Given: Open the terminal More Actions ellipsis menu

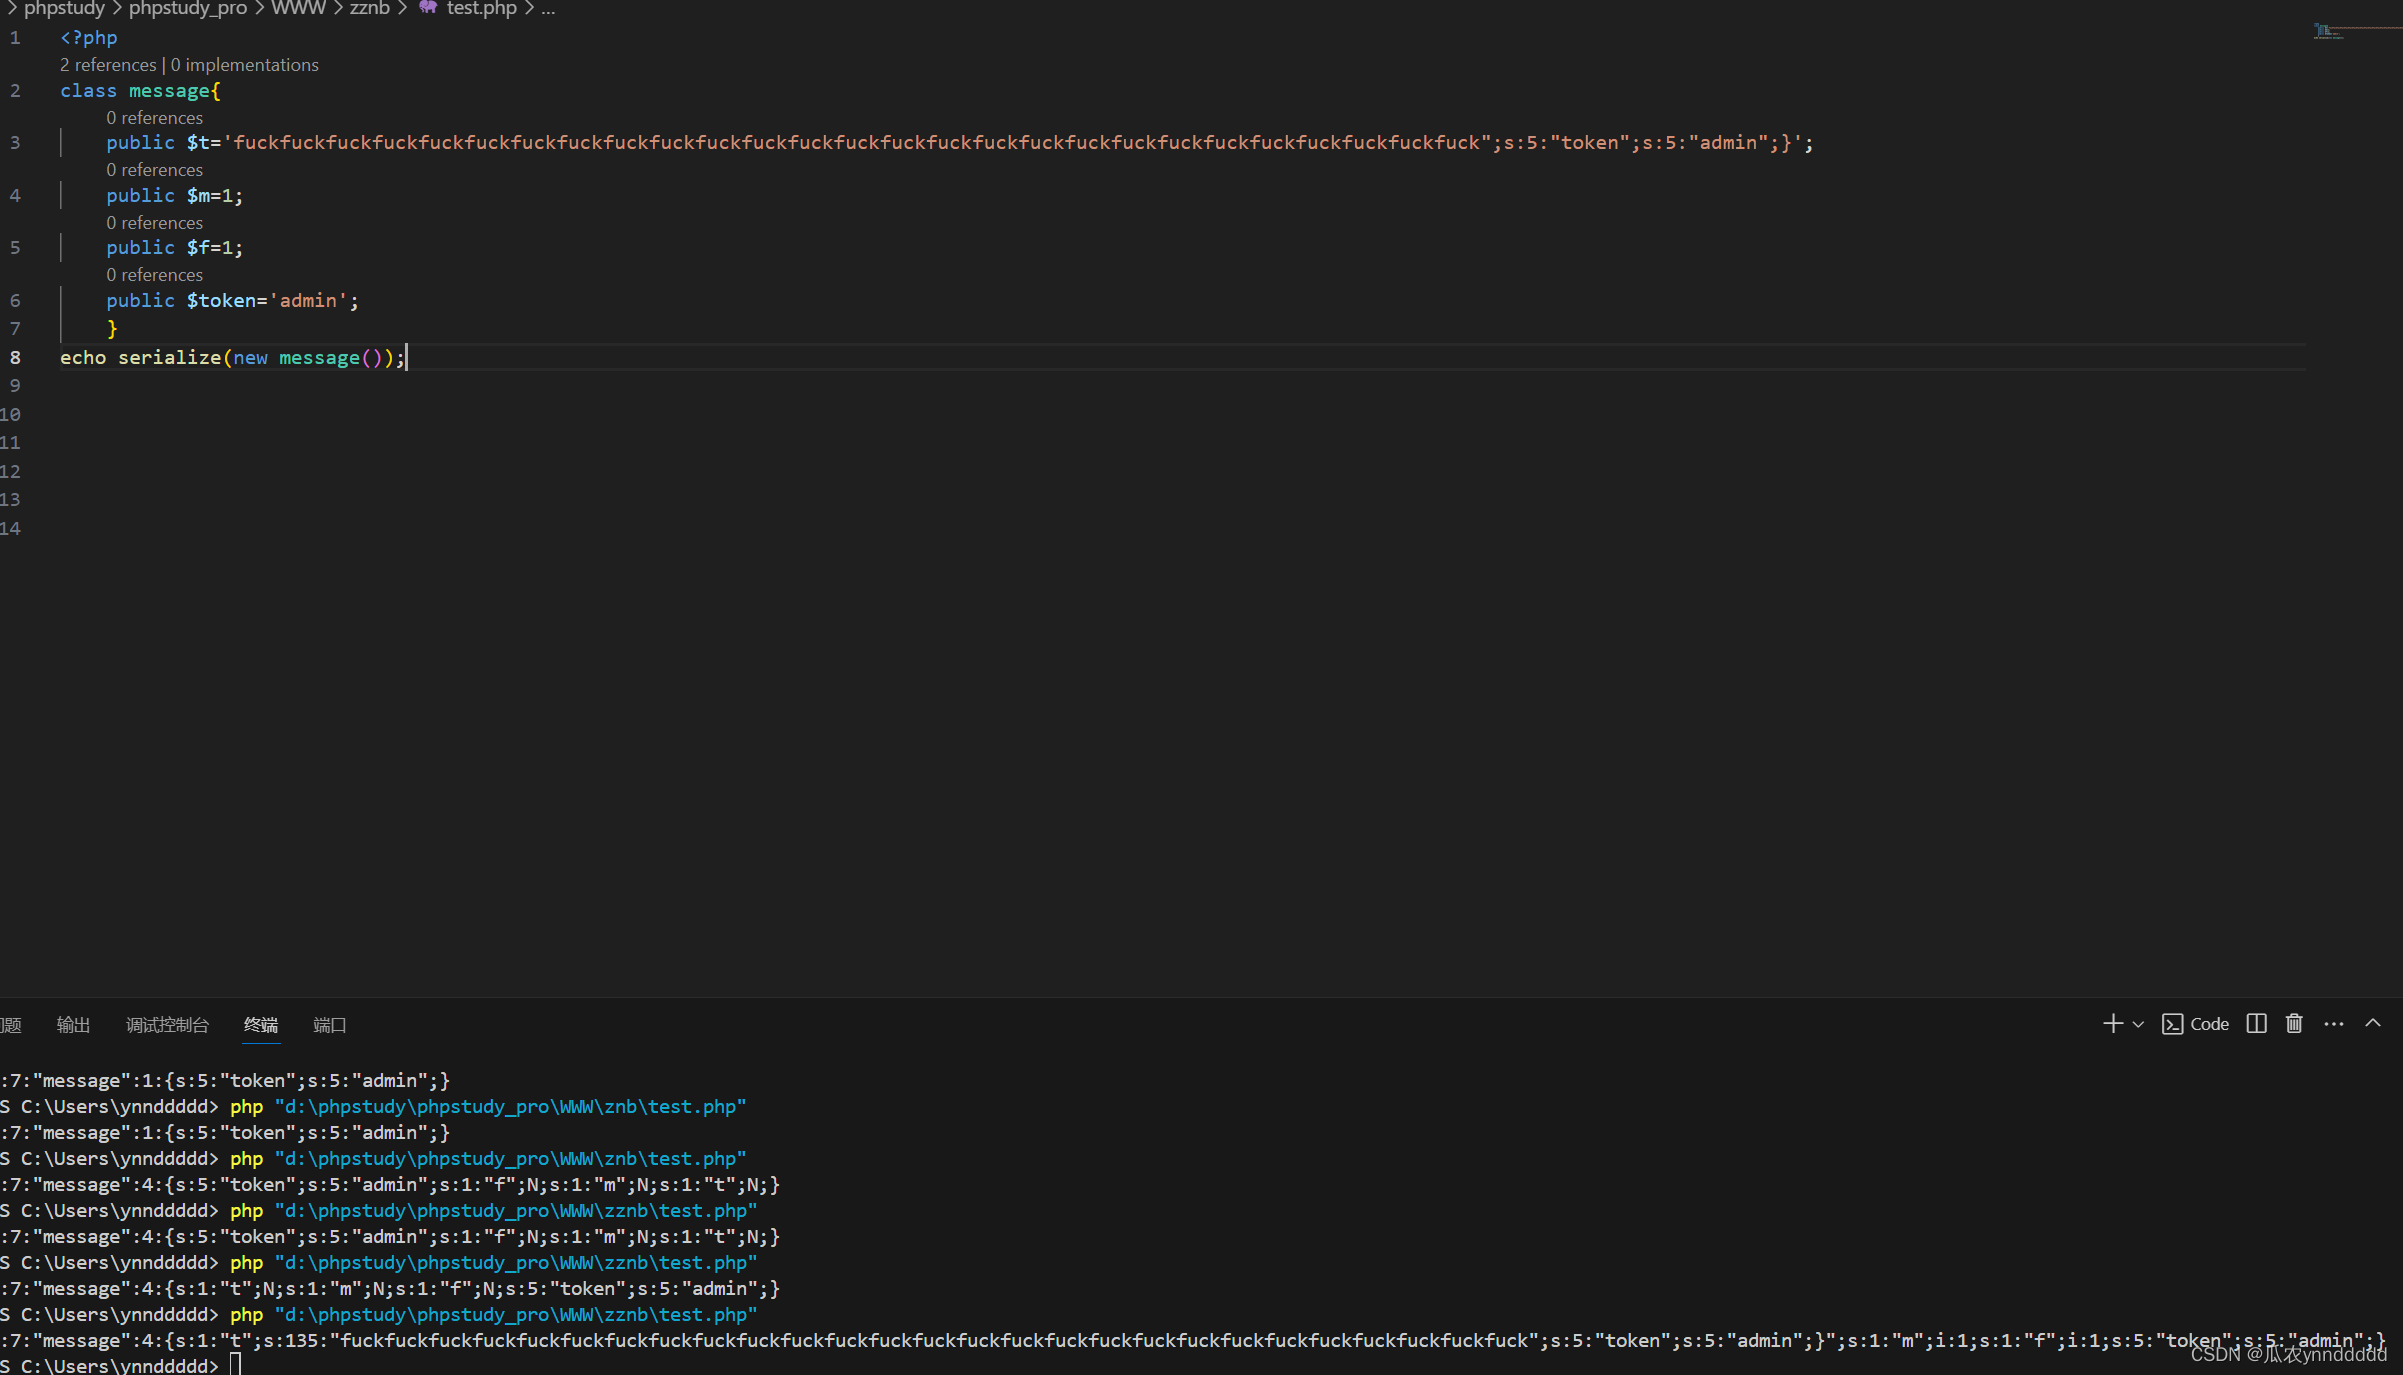Looking at the screenshot, I should (2334, 1023).
